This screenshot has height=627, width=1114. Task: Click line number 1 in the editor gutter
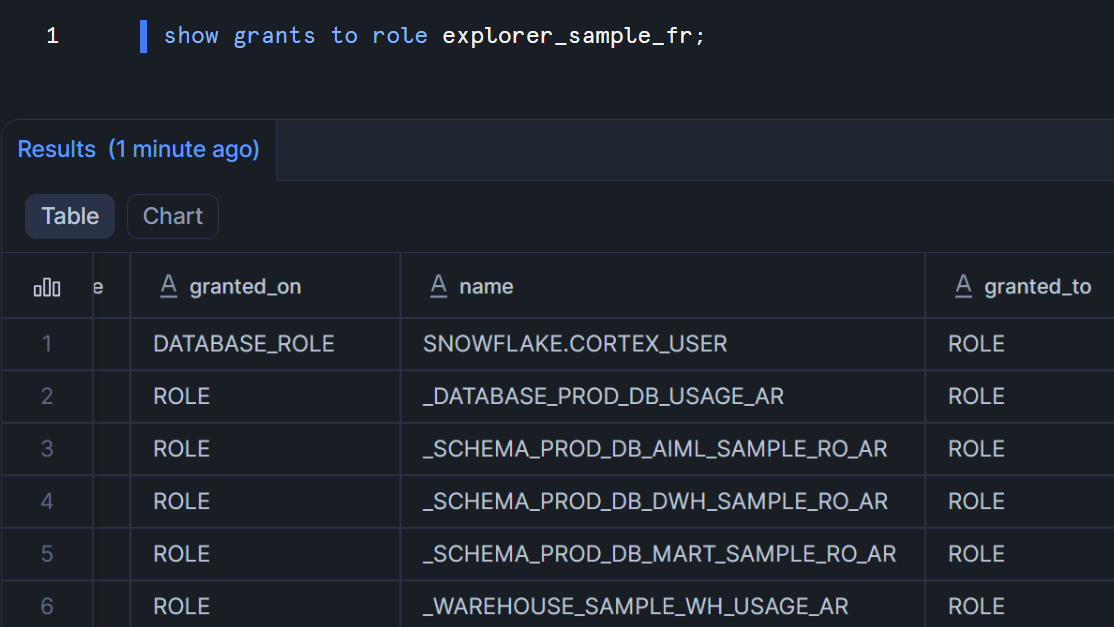tap(52, 37)
